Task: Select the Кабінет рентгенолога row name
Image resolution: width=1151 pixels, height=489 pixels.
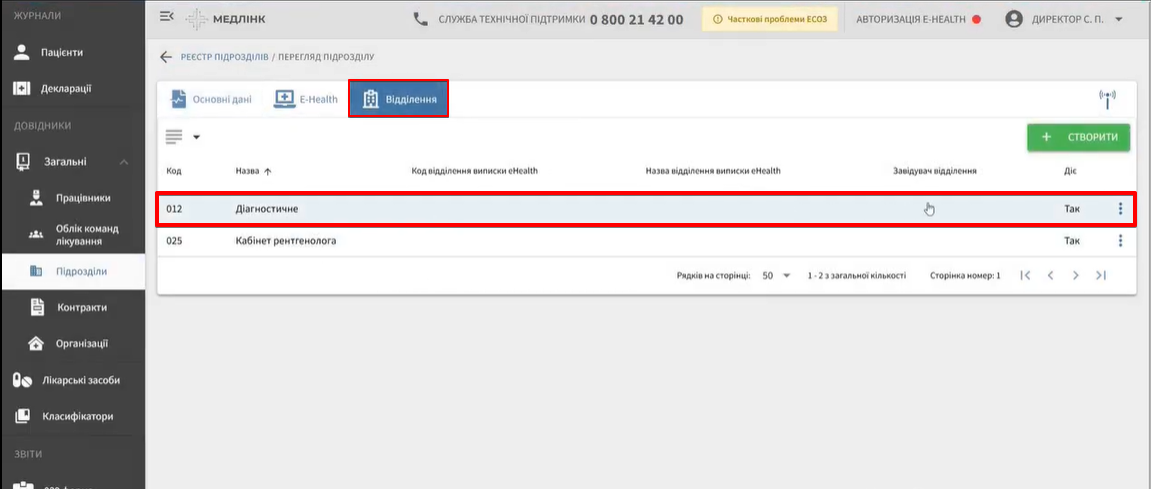Action: click(x=286, y=240)
